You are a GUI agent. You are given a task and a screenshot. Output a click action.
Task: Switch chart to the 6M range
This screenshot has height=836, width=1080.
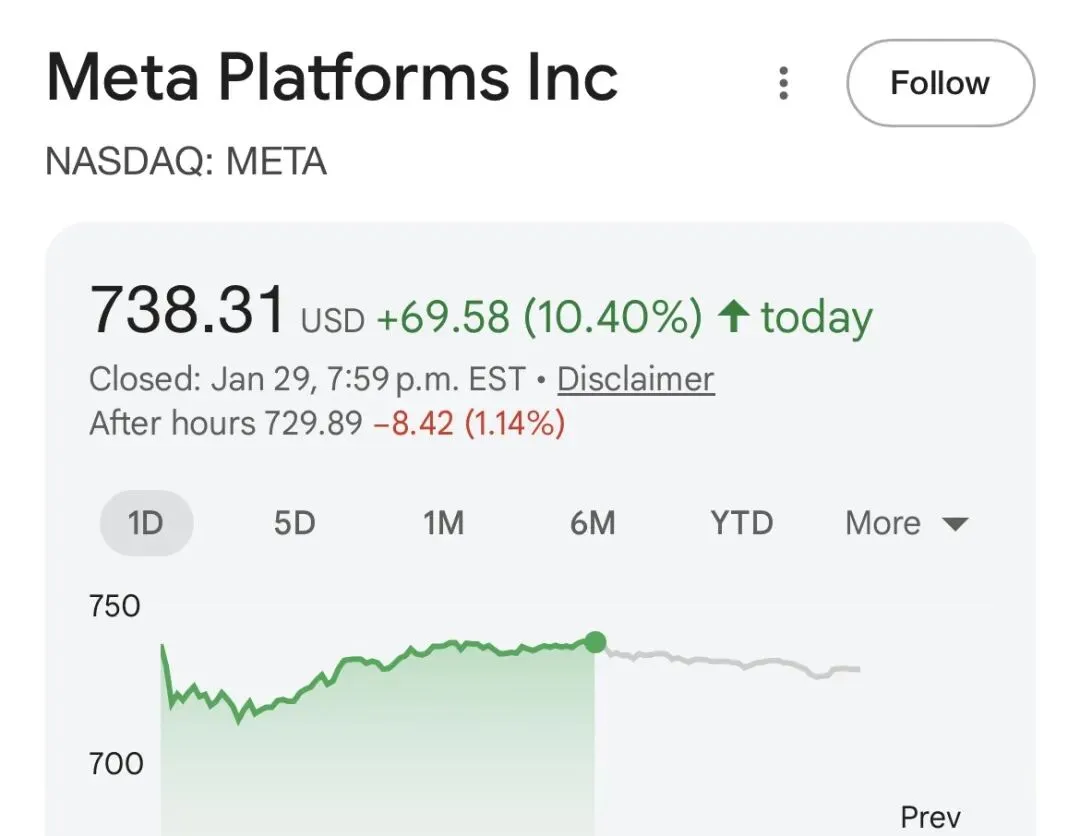592,523
